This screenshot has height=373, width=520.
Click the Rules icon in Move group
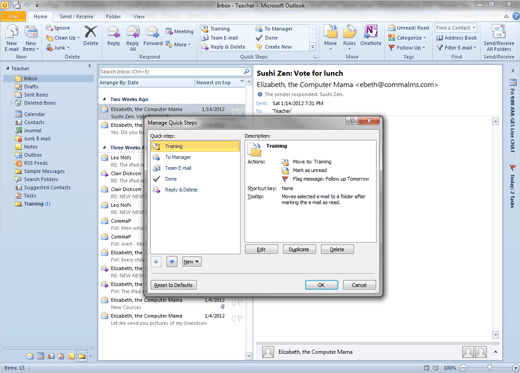[x=349, y=32]
